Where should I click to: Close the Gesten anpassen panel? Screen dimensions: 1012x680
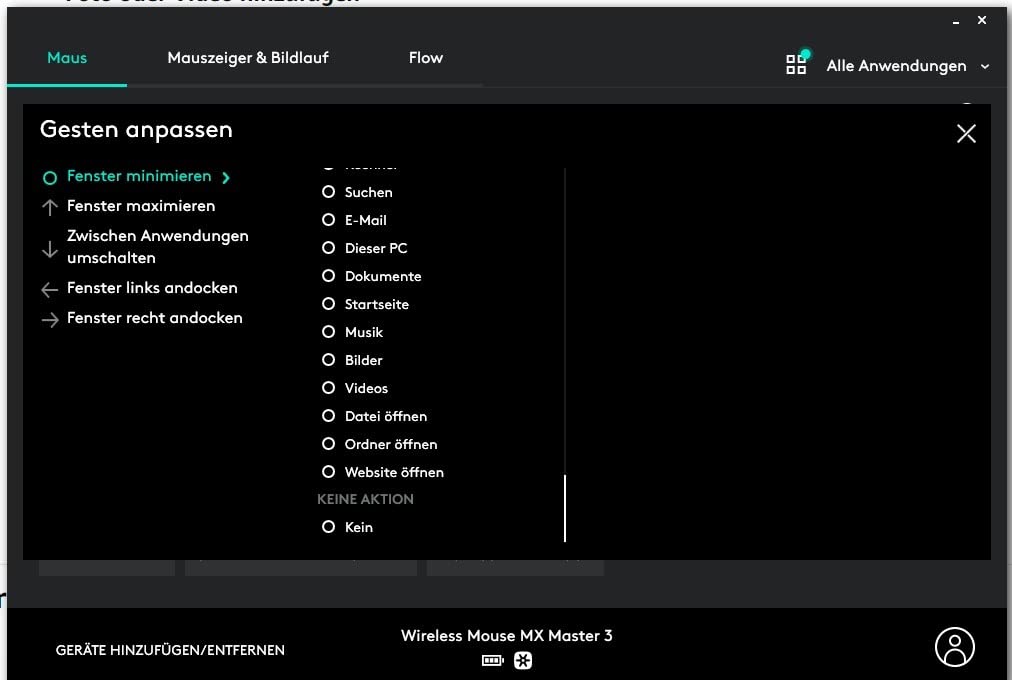pyautogui.click(x=966, y=134)
